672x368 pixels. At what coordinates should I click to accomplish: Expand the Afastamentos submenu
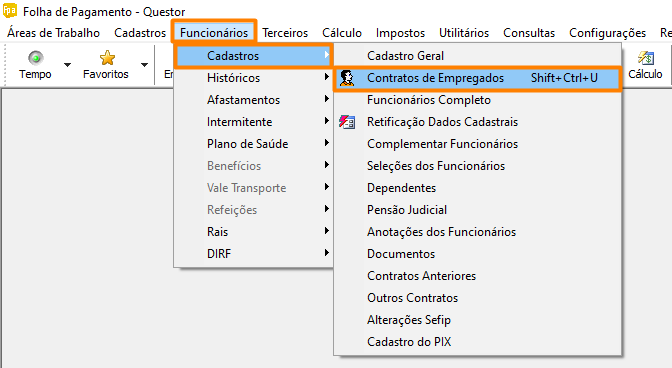click(x=254, y=100)
